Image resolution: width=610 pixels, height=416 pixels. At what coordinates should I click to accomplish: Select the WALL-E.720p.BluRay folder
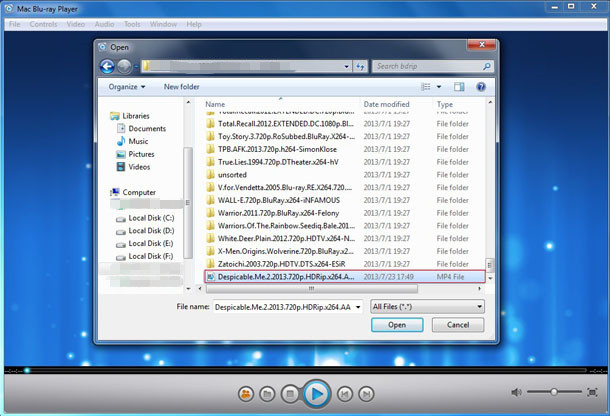click(x=279, y=200)
